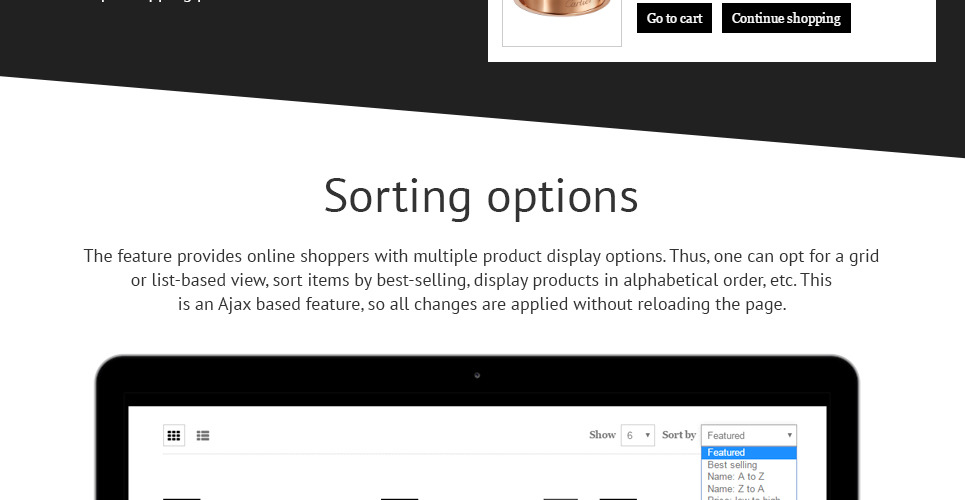The image size is (965, 500).
Task: Click the laptop webcam dot
Action: point(477,376)
